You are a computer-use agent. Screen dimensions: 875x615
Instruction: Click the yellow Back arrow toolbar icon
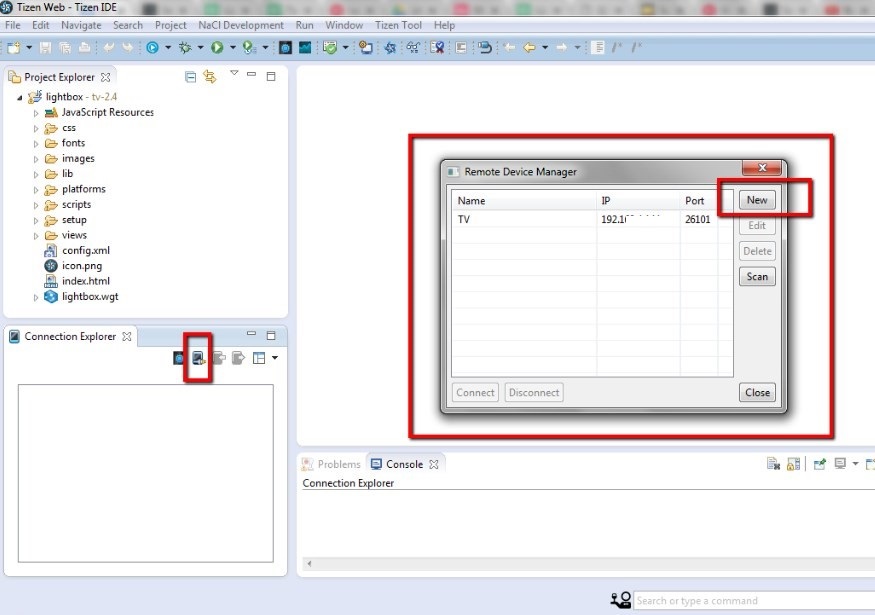tap(529, 47)
